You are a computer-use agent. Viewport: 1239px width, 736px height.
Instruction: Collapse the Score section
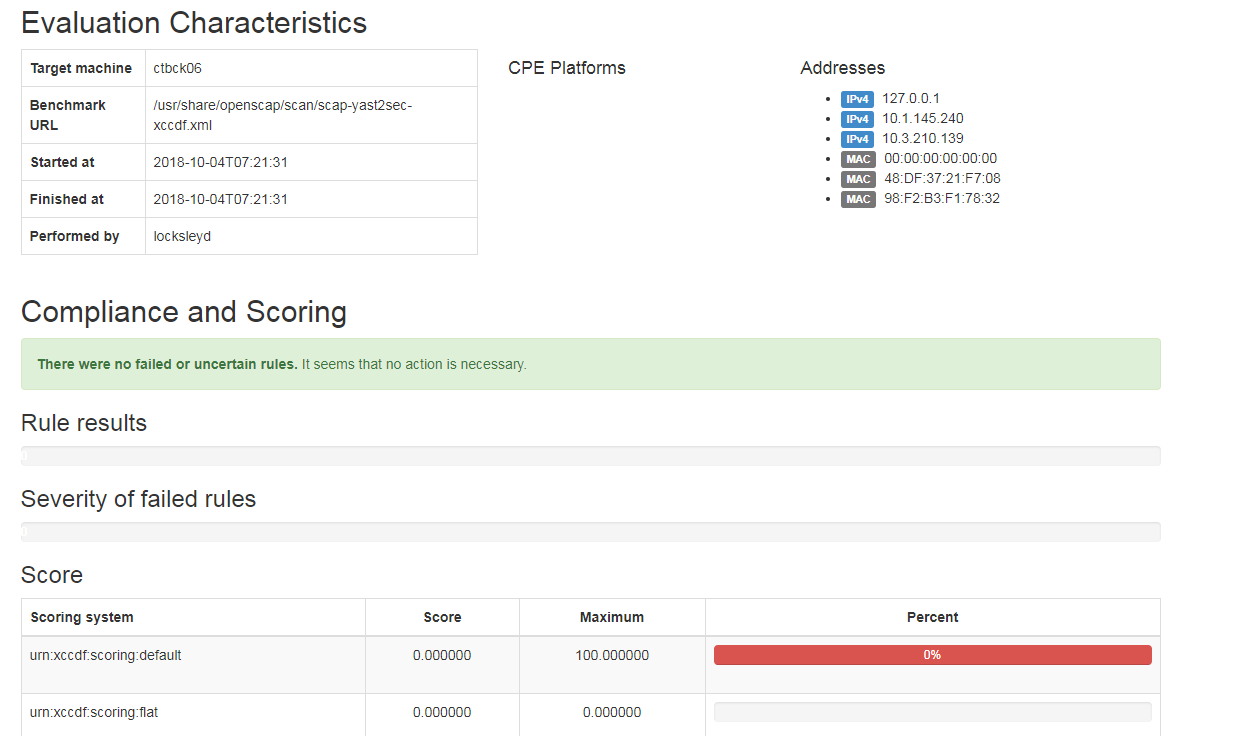coord(52,575)
